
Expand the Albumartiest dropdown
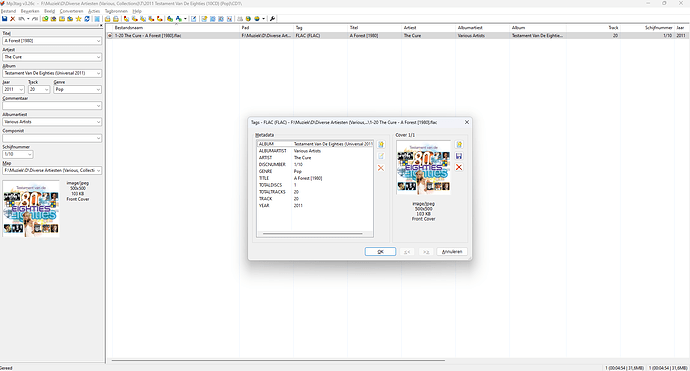click(x=98, y=122)
